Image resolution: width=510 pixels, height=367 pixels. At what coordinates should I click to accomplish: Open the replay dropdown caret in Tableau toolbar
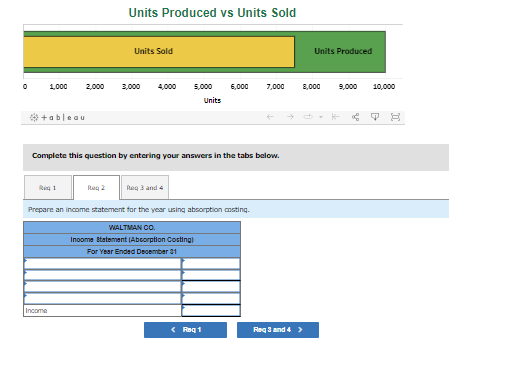[x=321, y=117]
